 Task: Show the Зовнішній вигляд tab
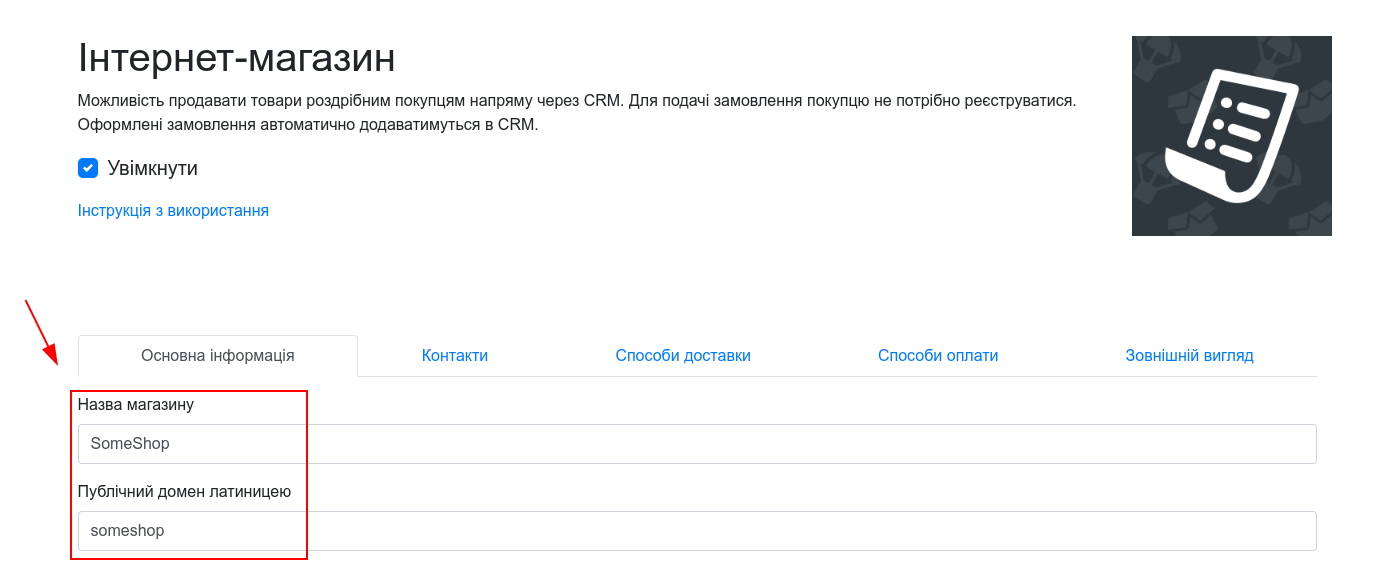tap(1189, 356)
